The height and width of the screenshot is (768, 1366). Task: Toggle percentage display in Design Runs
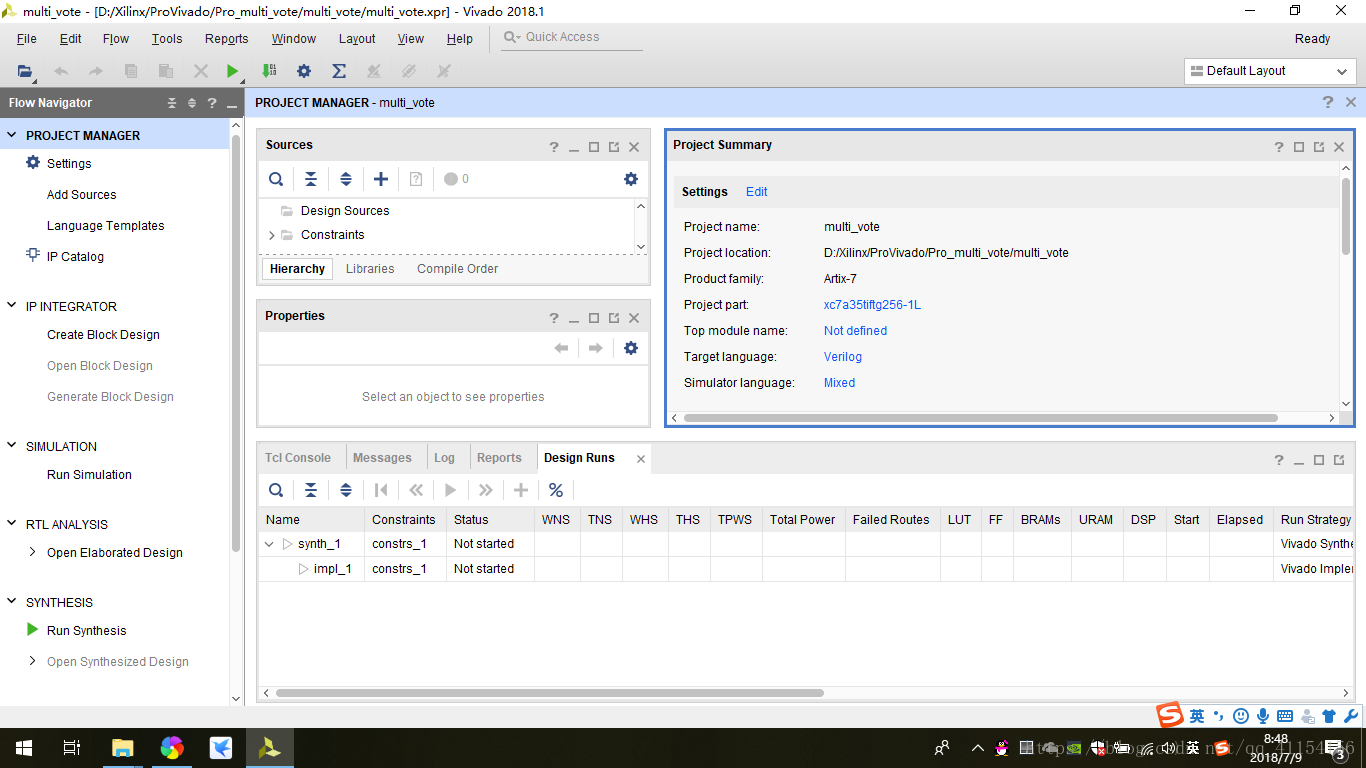tap(556, 490)
